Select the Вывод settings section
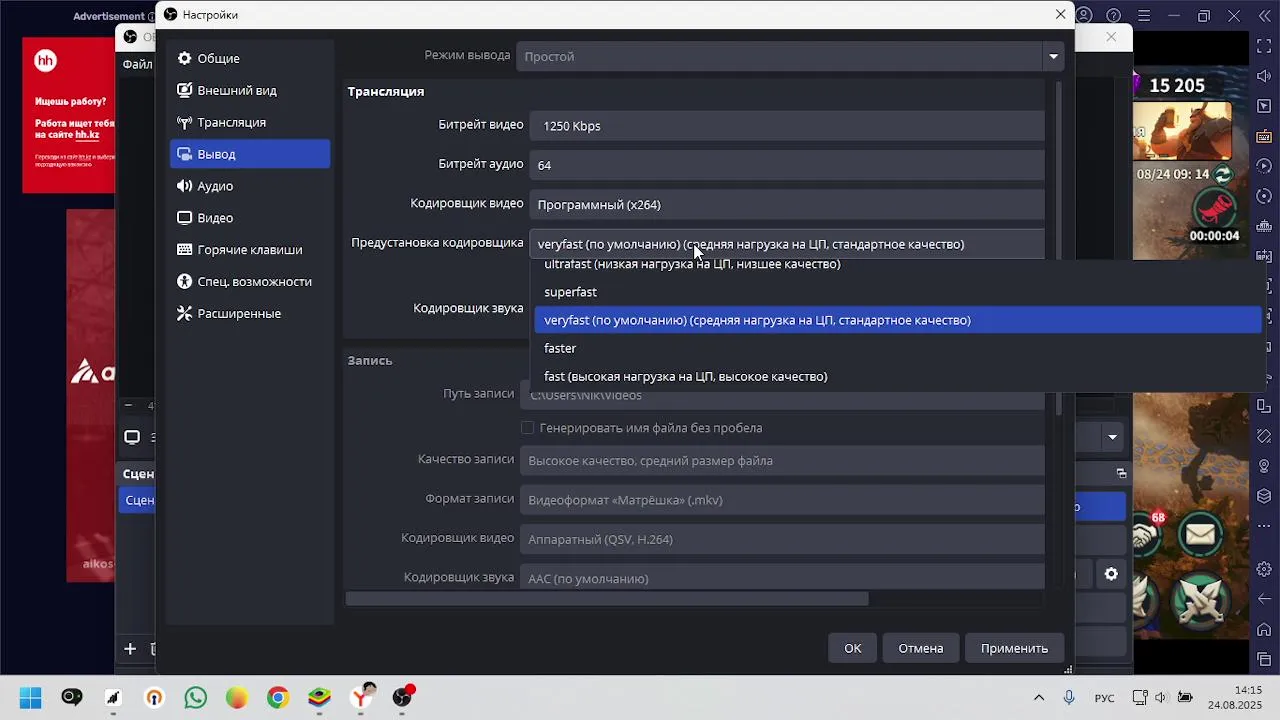 pyautogui.click(x=250, y=154)
